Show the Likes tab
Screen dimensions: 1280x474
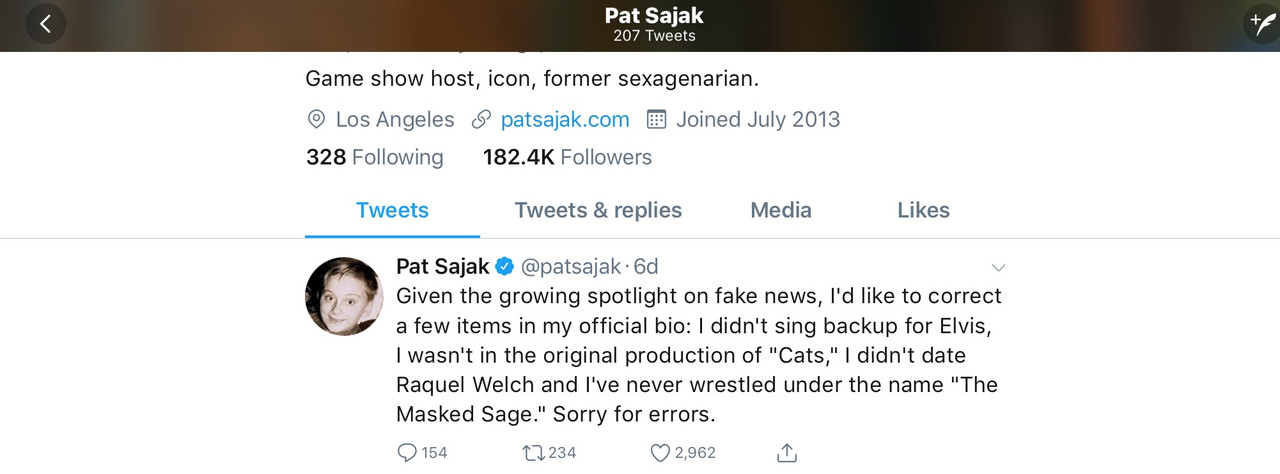[x=923, y=210]
